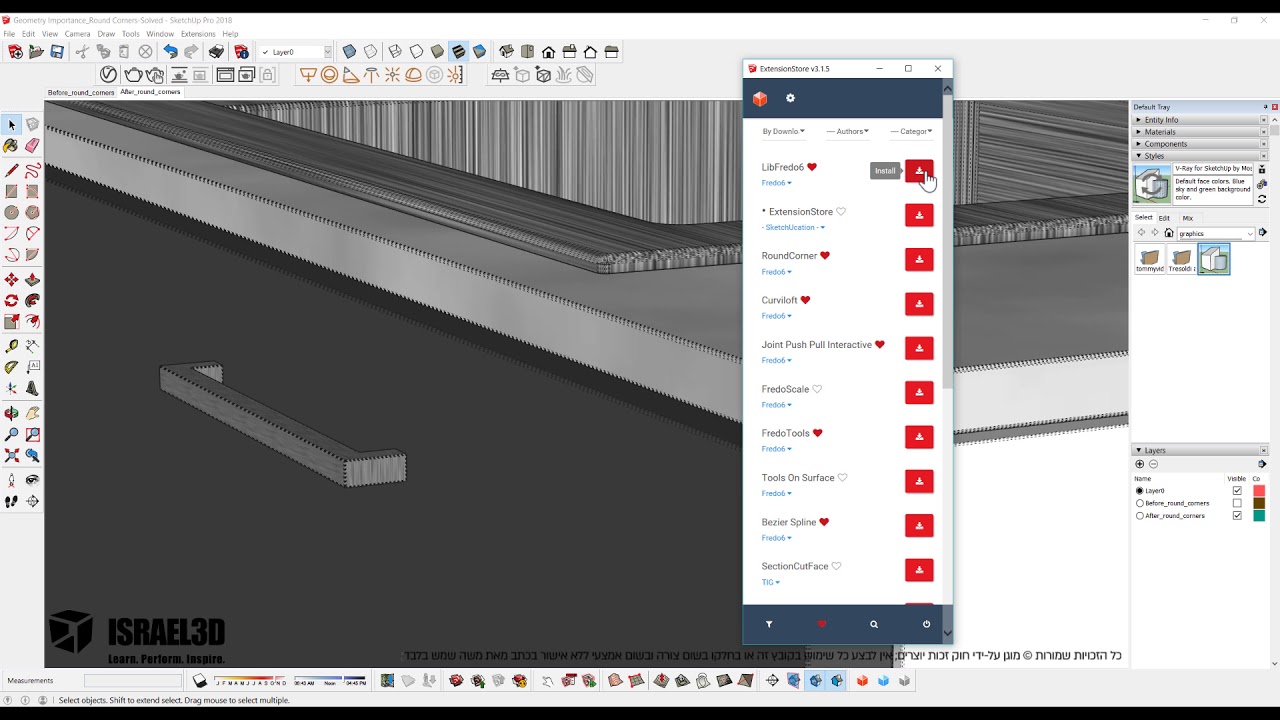Open the Categor filter dropdown
1280x720 pixels.
click(x=912, y=131)
